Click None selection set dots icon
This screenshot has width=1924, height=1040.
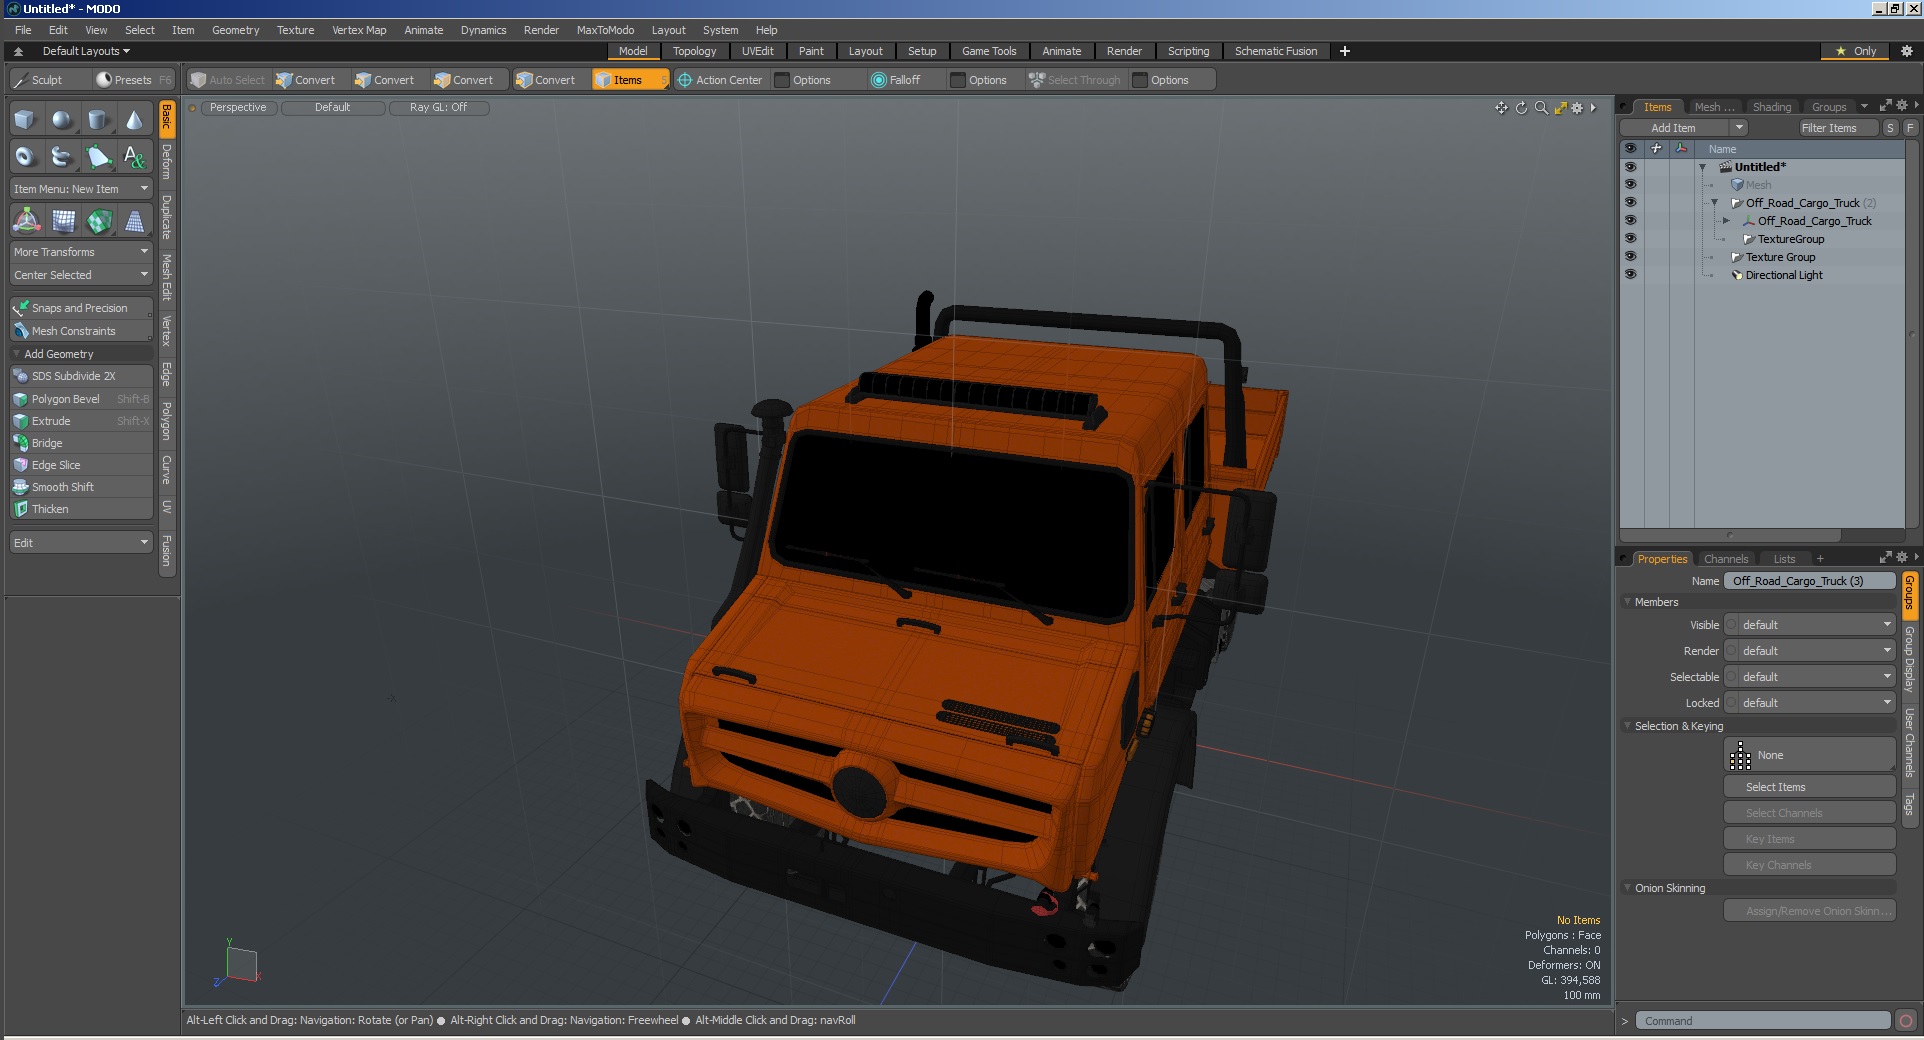[x=1740, y=755]
